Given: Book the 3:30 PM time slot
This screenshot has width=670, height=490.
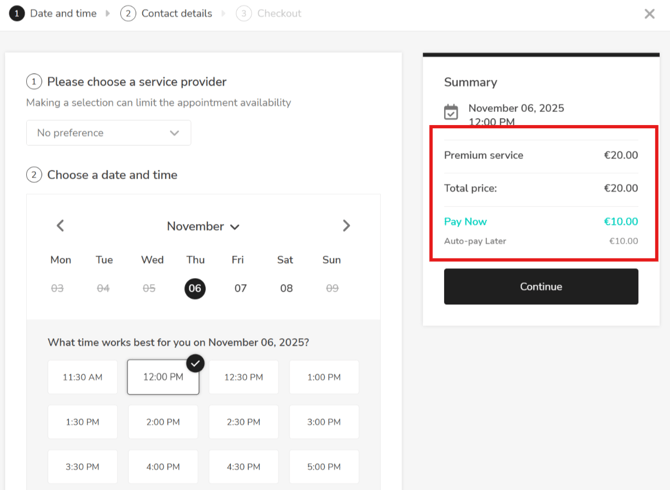Looking at the screenshot, I should point(83,466).
